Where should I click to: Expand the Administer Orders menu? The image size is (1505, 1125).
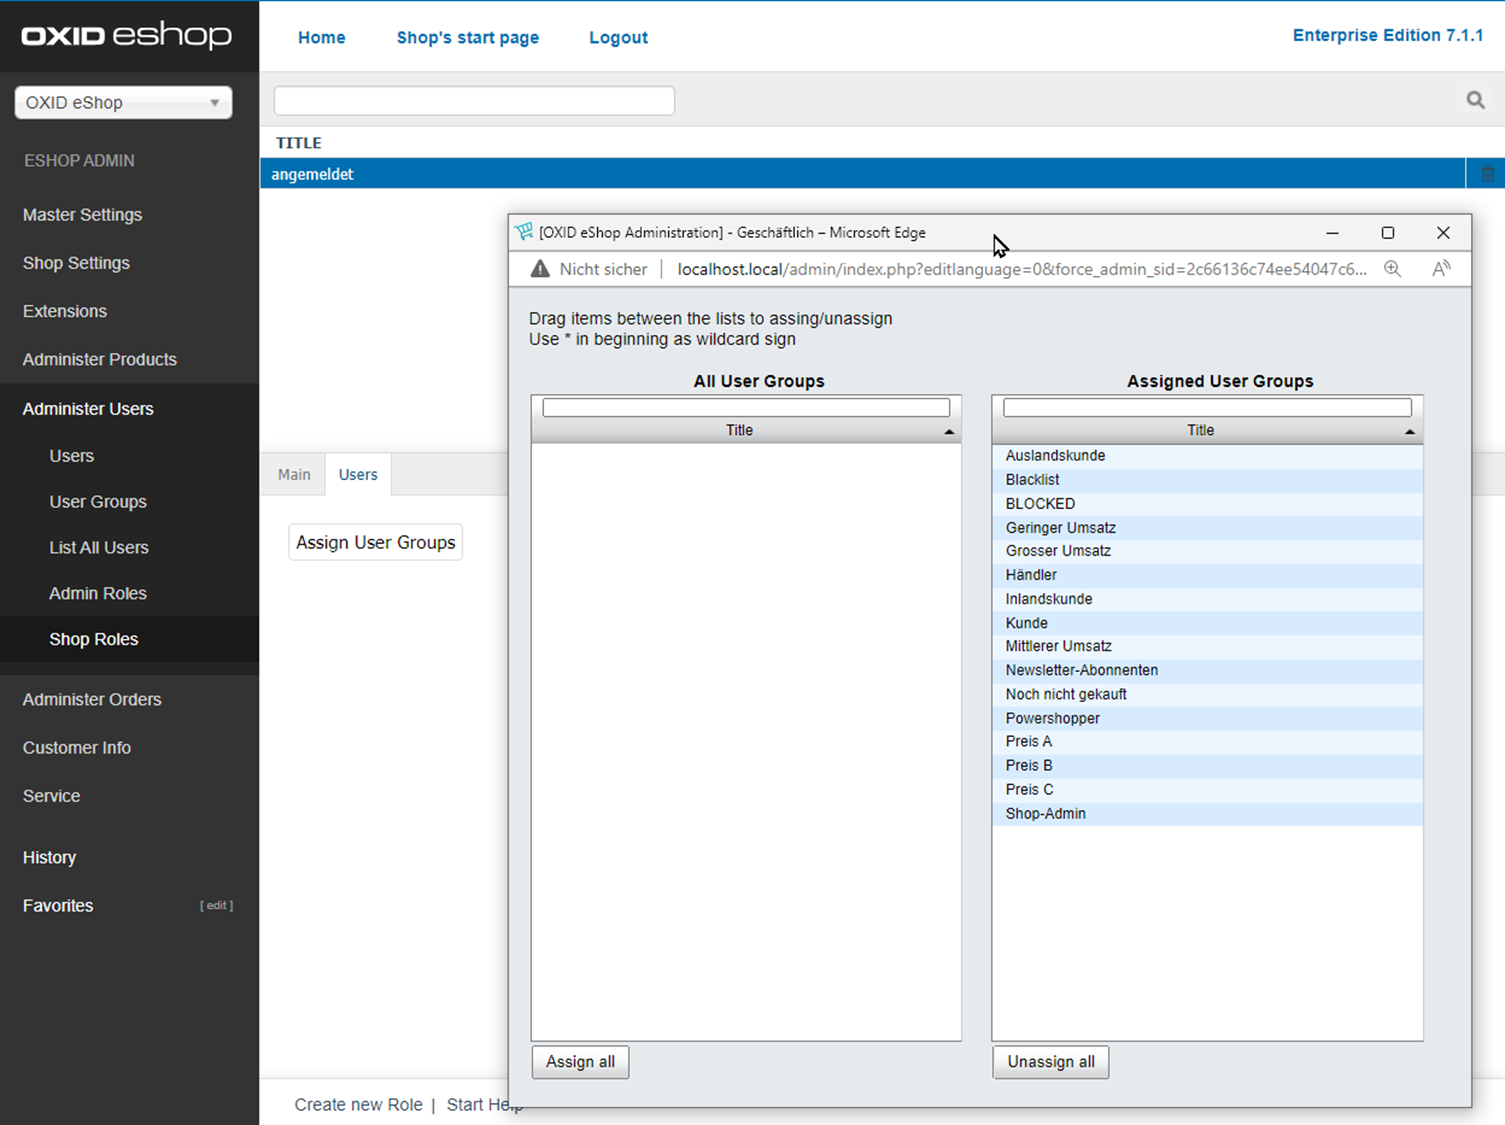pyautogui.click(x=92, y=699)
